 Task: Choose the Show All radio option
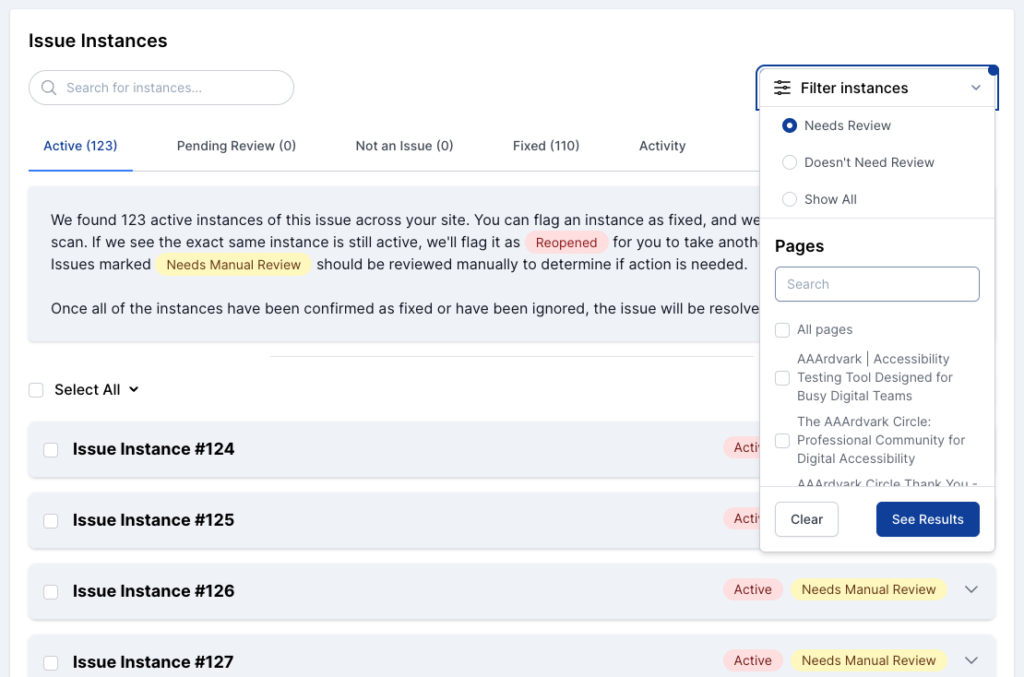(790, 200)
